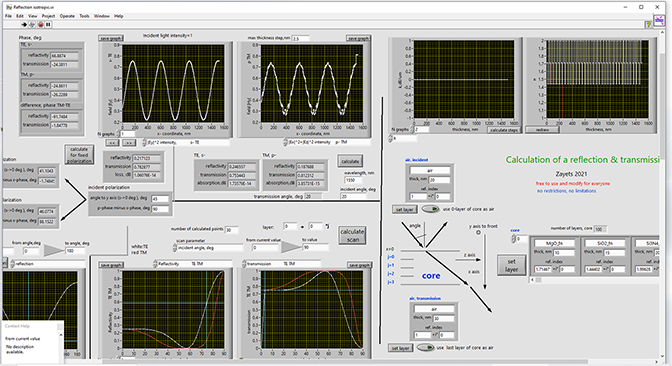Click the max thickness step input field
The height and width of the screenshot is (366, 672).
pos(301,39)
